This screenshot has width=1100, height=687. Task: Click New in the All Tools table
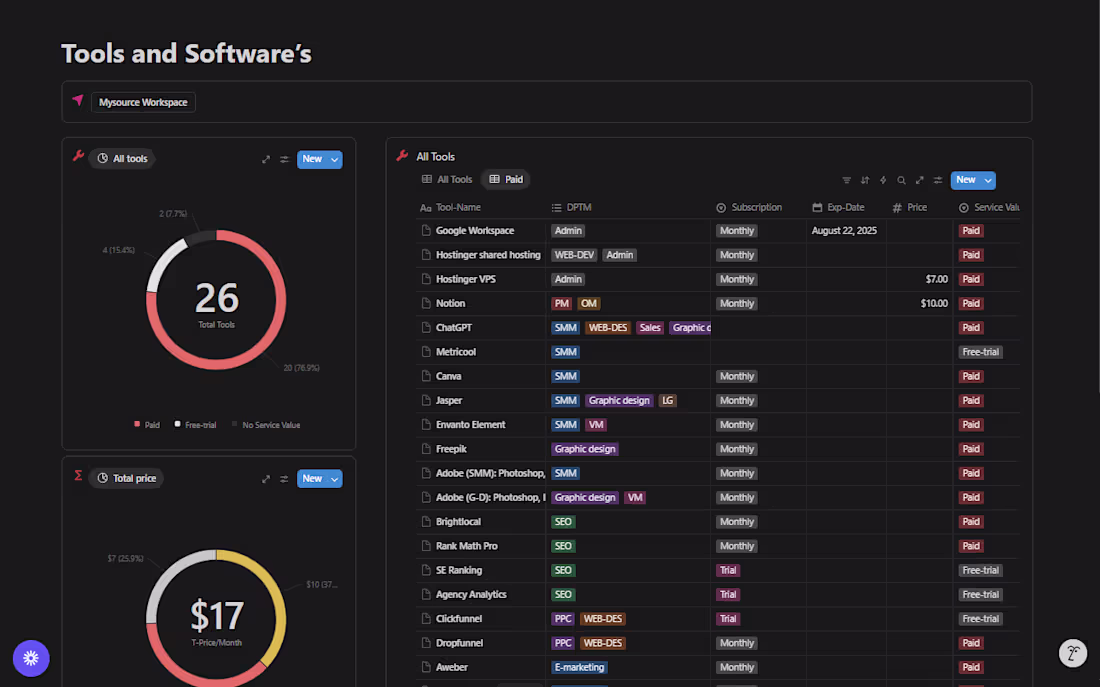pos(966,180)
